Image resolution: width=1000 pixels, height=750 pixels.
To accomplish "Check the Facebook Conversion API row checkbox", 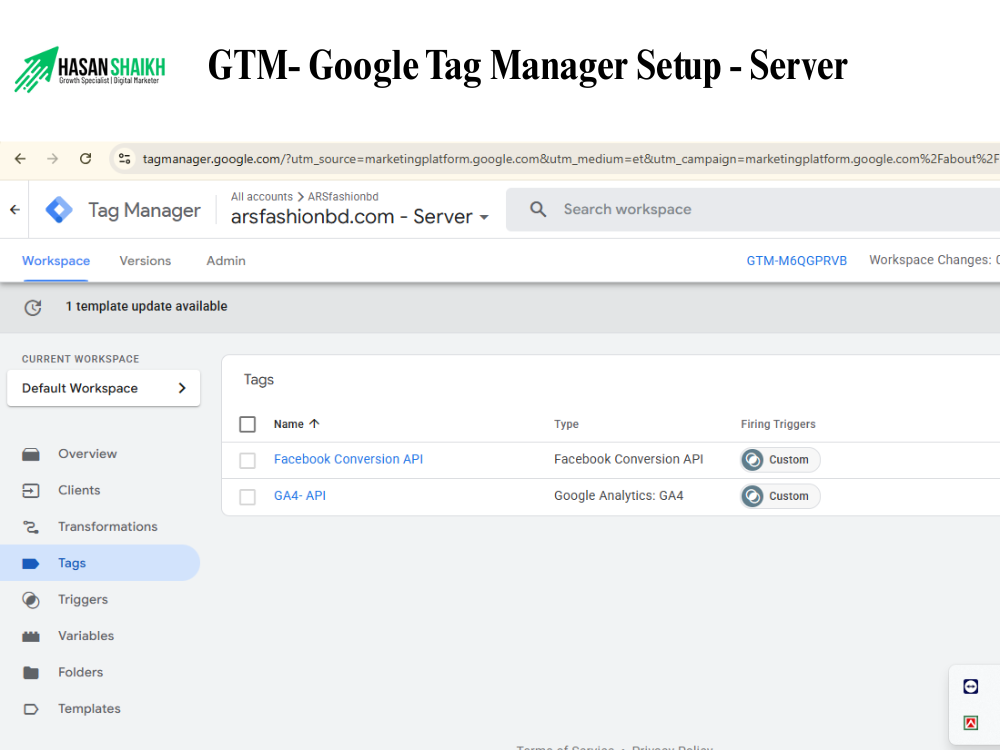I will [x=248, y=460].
